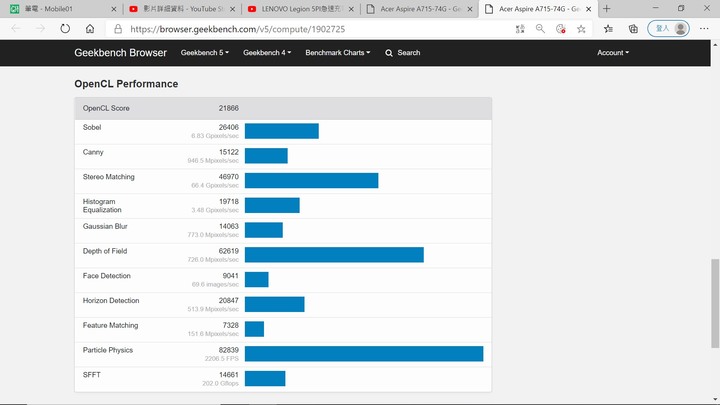
Task: View site info via lock icon
Action: tap(118, 29)
